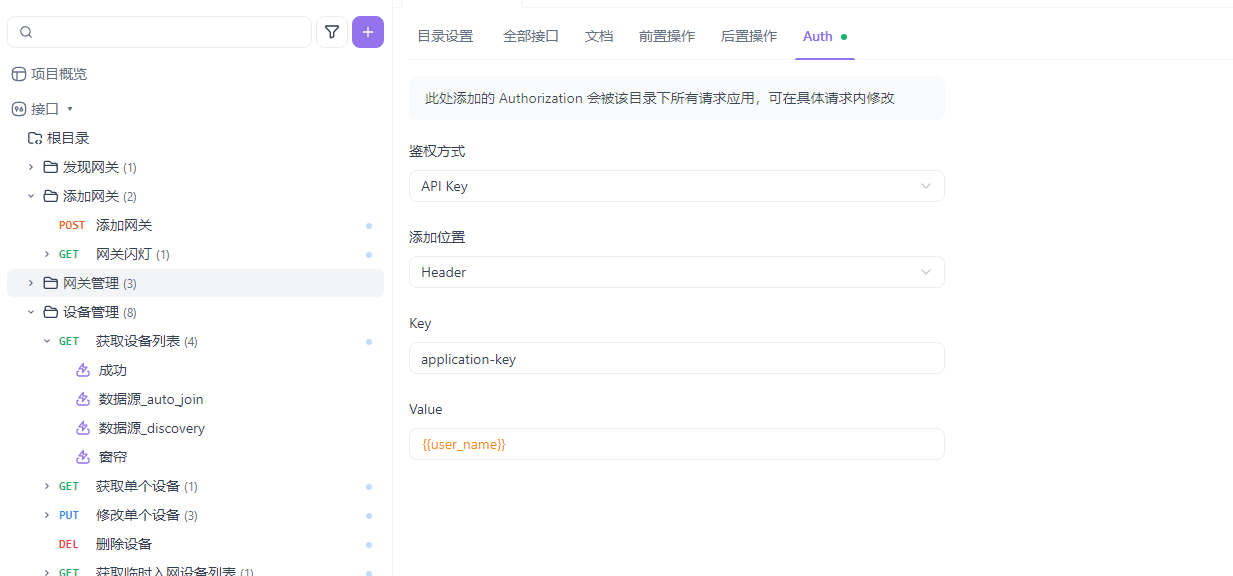Open the 添加位置 Header dropdown
Viewport: 1233px width, 576px height.
click(676, 272)
